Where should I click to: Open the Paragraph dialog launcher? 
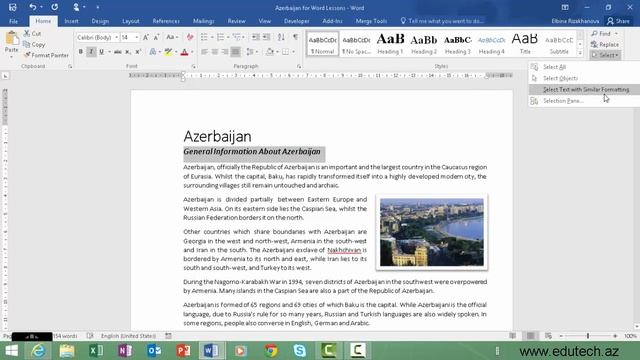tap(299, 66)
